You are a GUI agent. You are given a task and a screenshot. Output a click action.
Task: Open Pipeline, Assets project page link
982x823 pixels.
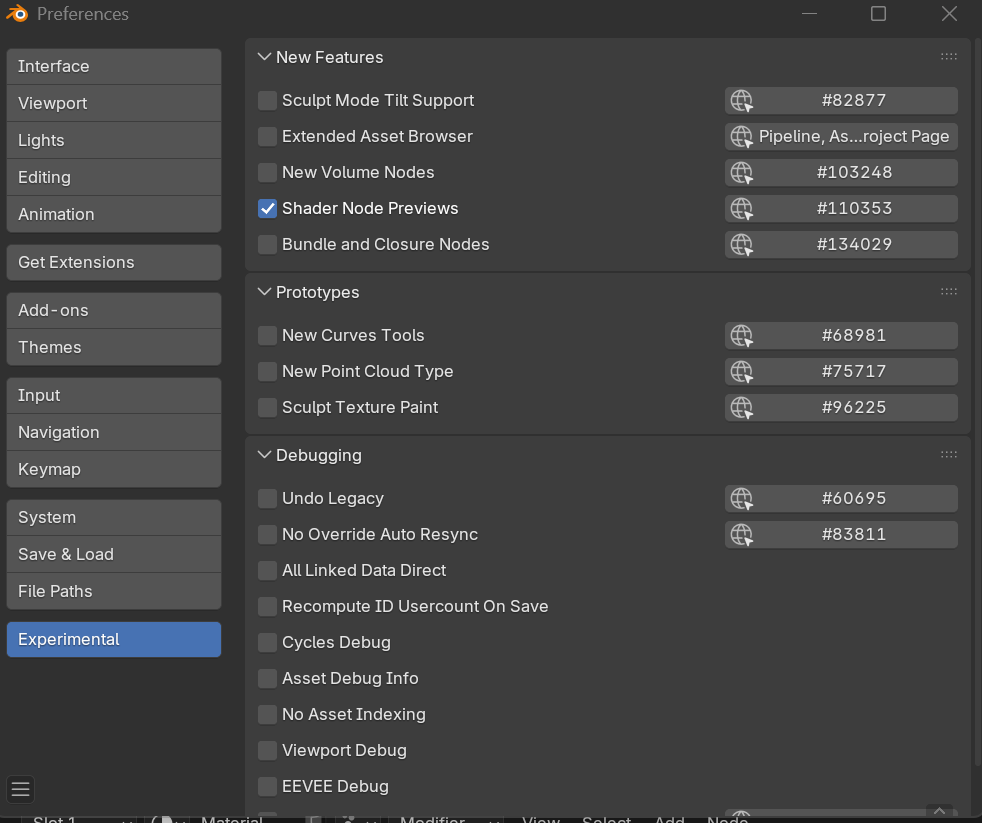coord(841,137)
